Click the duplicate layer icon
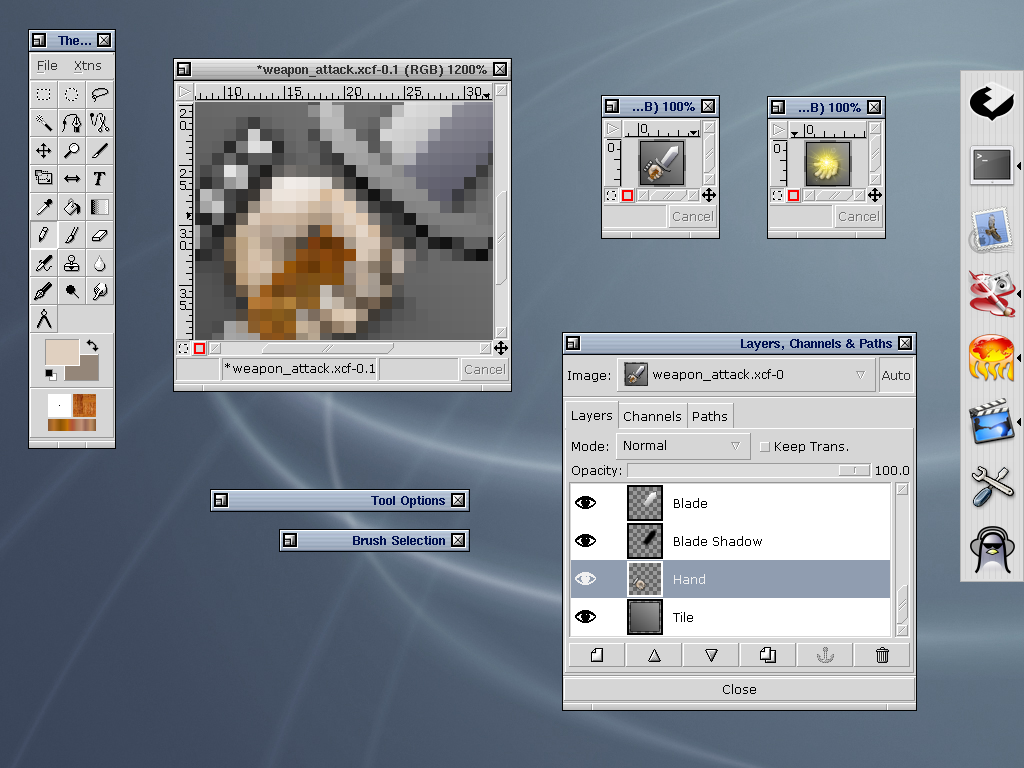1024x768 pixels. tap(768, 656)
